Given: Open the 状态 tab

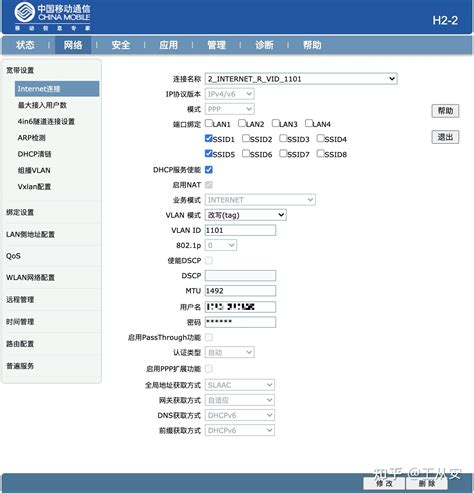Looking at the screenshot, I should 25,45.
